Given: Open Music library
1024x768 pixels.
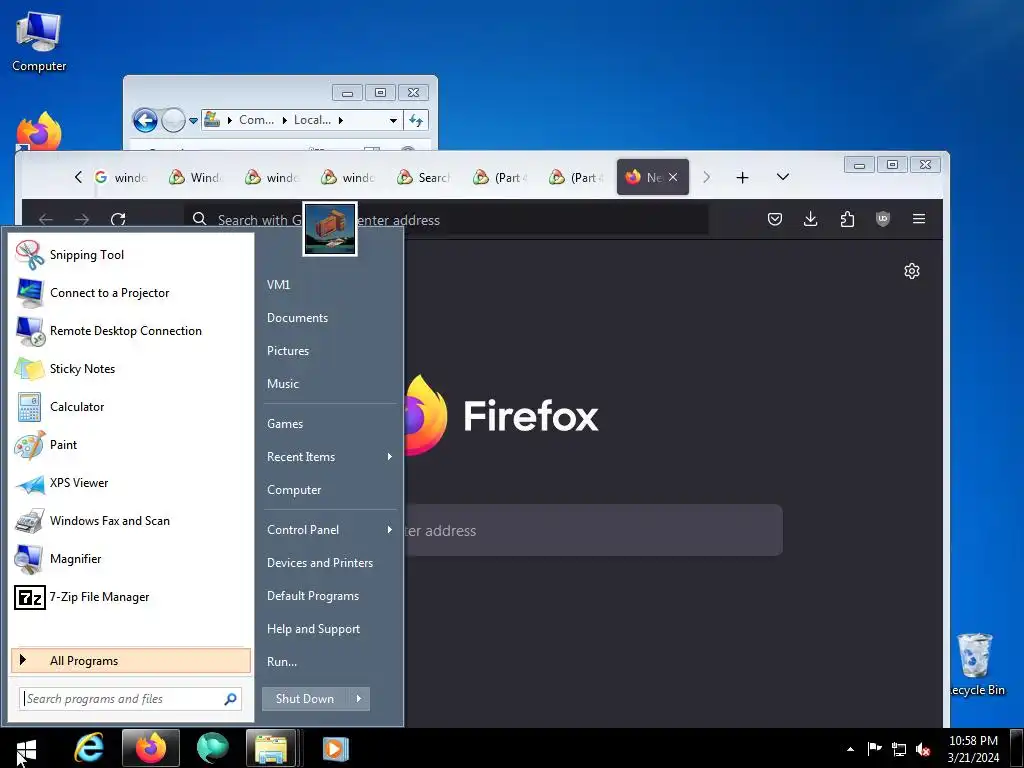Looking at the screenshot, I should 283,384.
